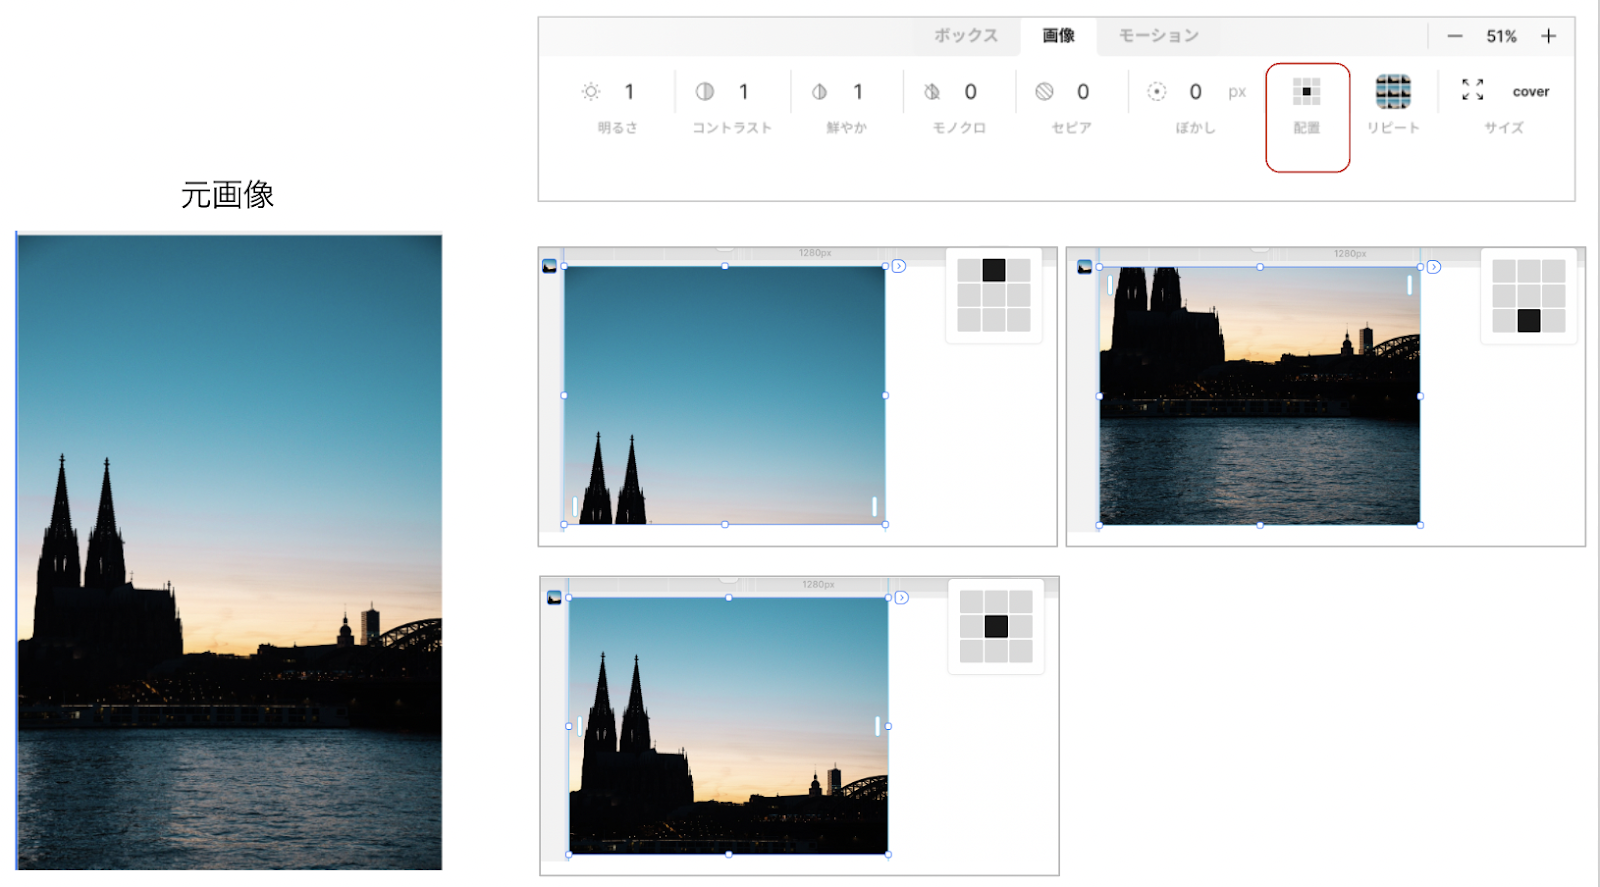This screenshot has width=1600, height=887.
Task: Select the saturation value above 鮮やか
Action: coord(857,92)
